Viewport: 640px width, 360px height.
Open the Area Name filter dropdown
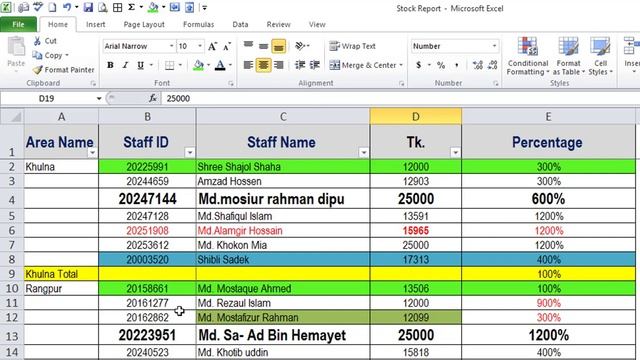pyautogui.click(x=93, y=153)
